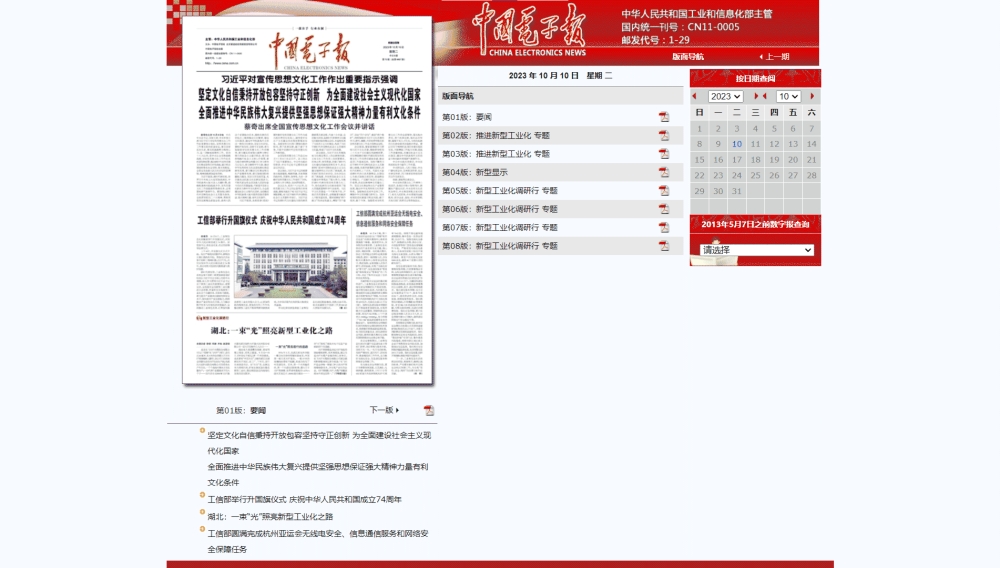Viewport: 1000px width, 568px height.
Task: Open PDF icon for 第08版 新型工业化调研行
Action: pos(664,245)
